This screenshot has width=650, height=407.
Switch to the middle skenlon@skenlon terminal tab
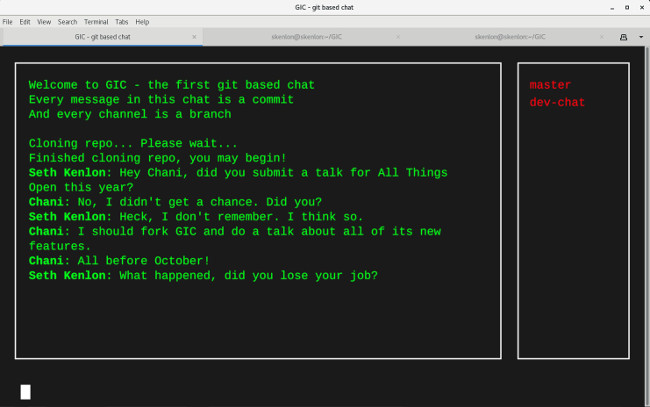pos(305,36)
